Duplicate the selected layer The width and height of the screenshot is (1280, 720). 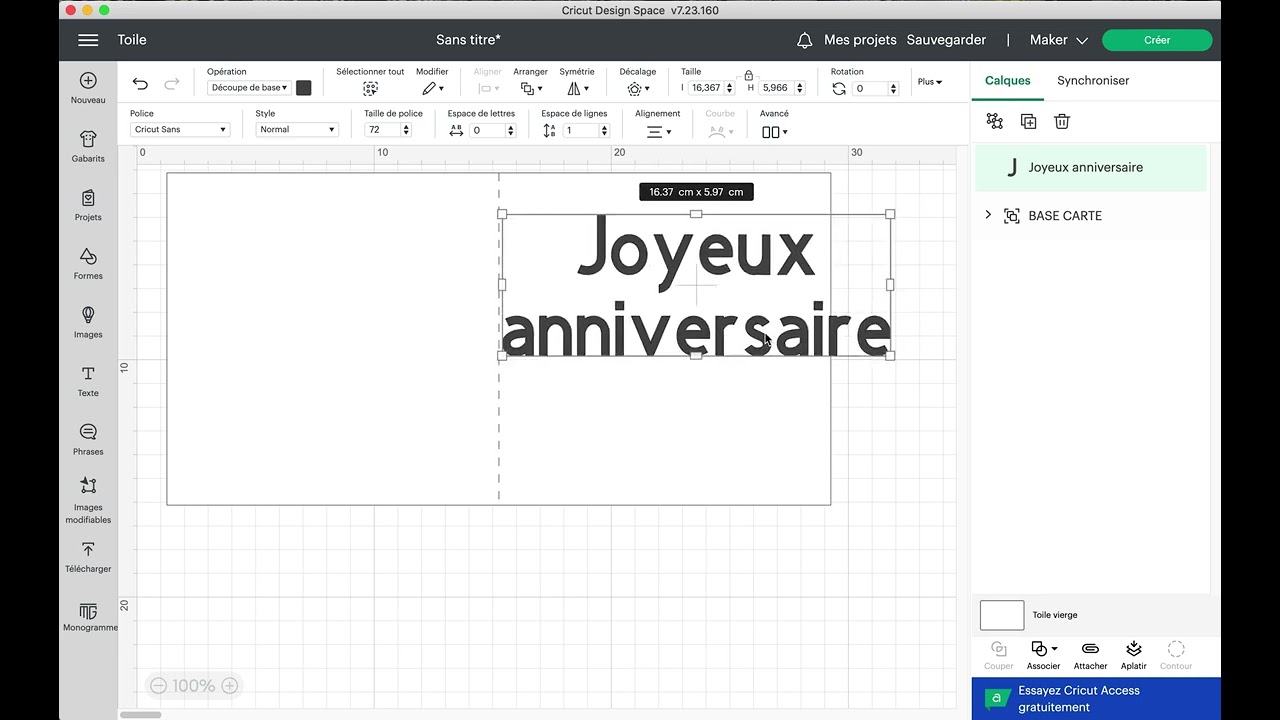1028,121
